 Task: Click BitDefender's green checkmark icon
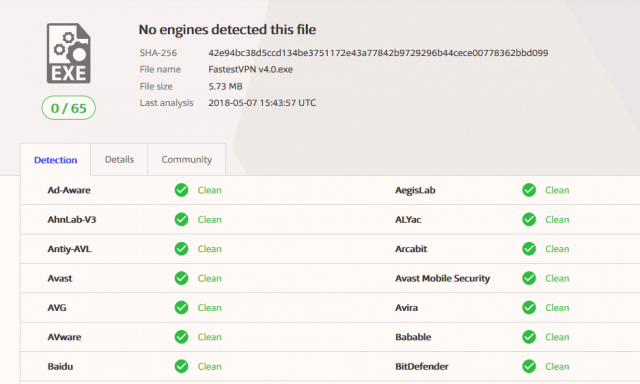point(529,366)
